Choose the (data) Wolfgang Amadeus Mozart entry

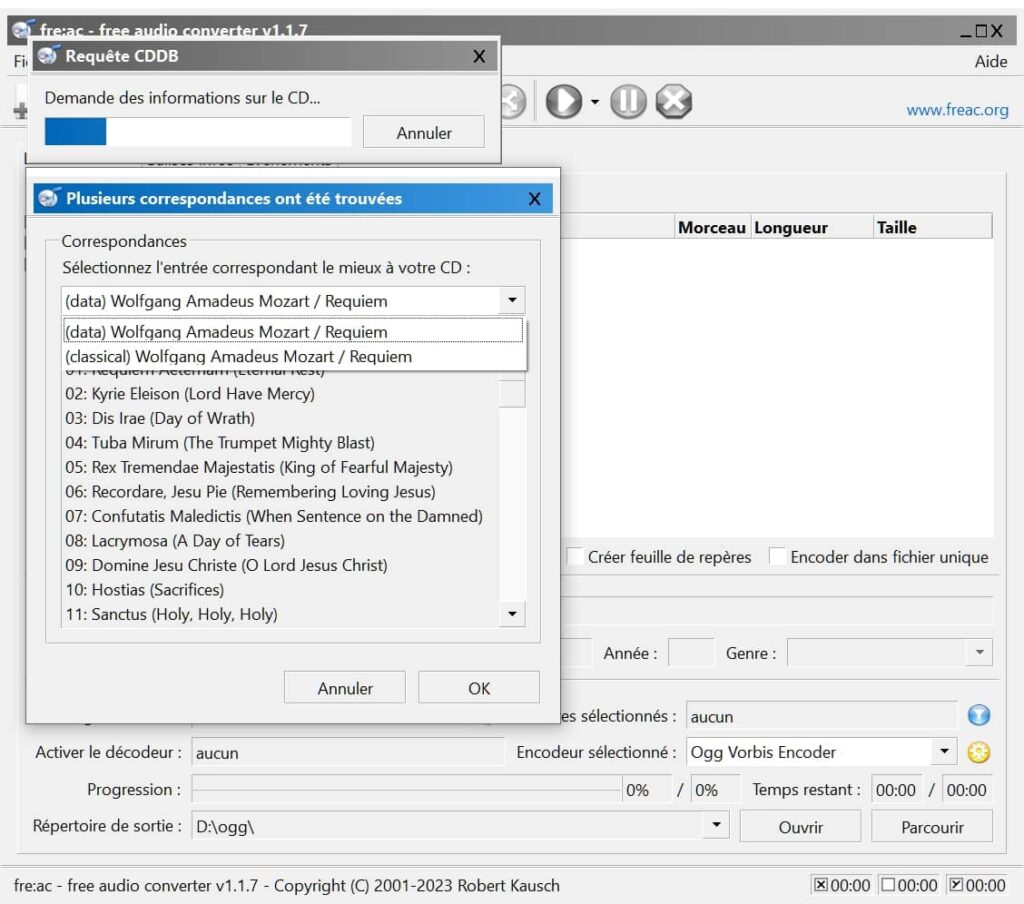(293, 331)
